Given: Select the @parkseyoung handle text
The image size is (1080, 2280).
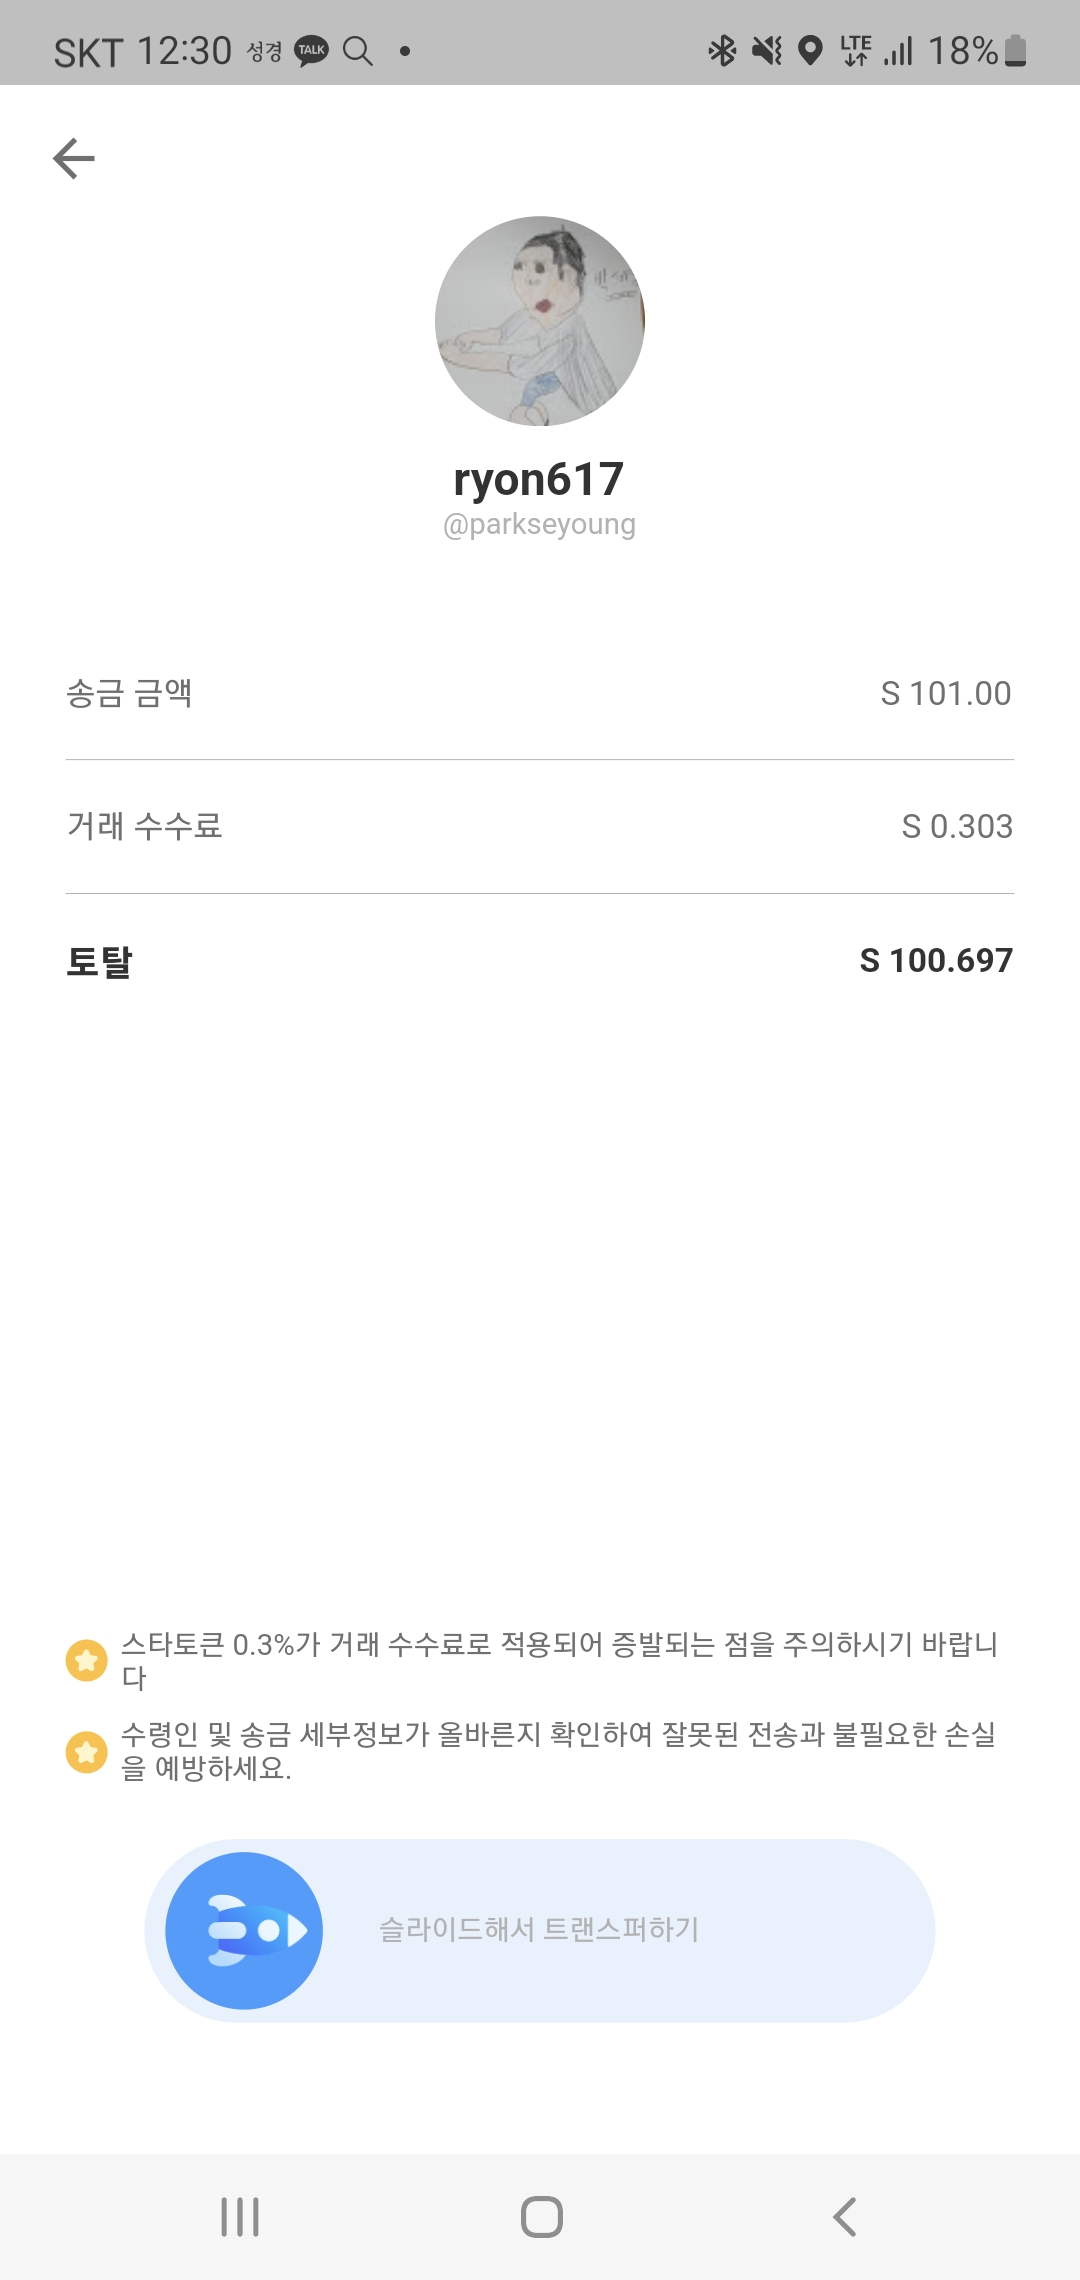Looking at the screenshot, I should [539, 525].
